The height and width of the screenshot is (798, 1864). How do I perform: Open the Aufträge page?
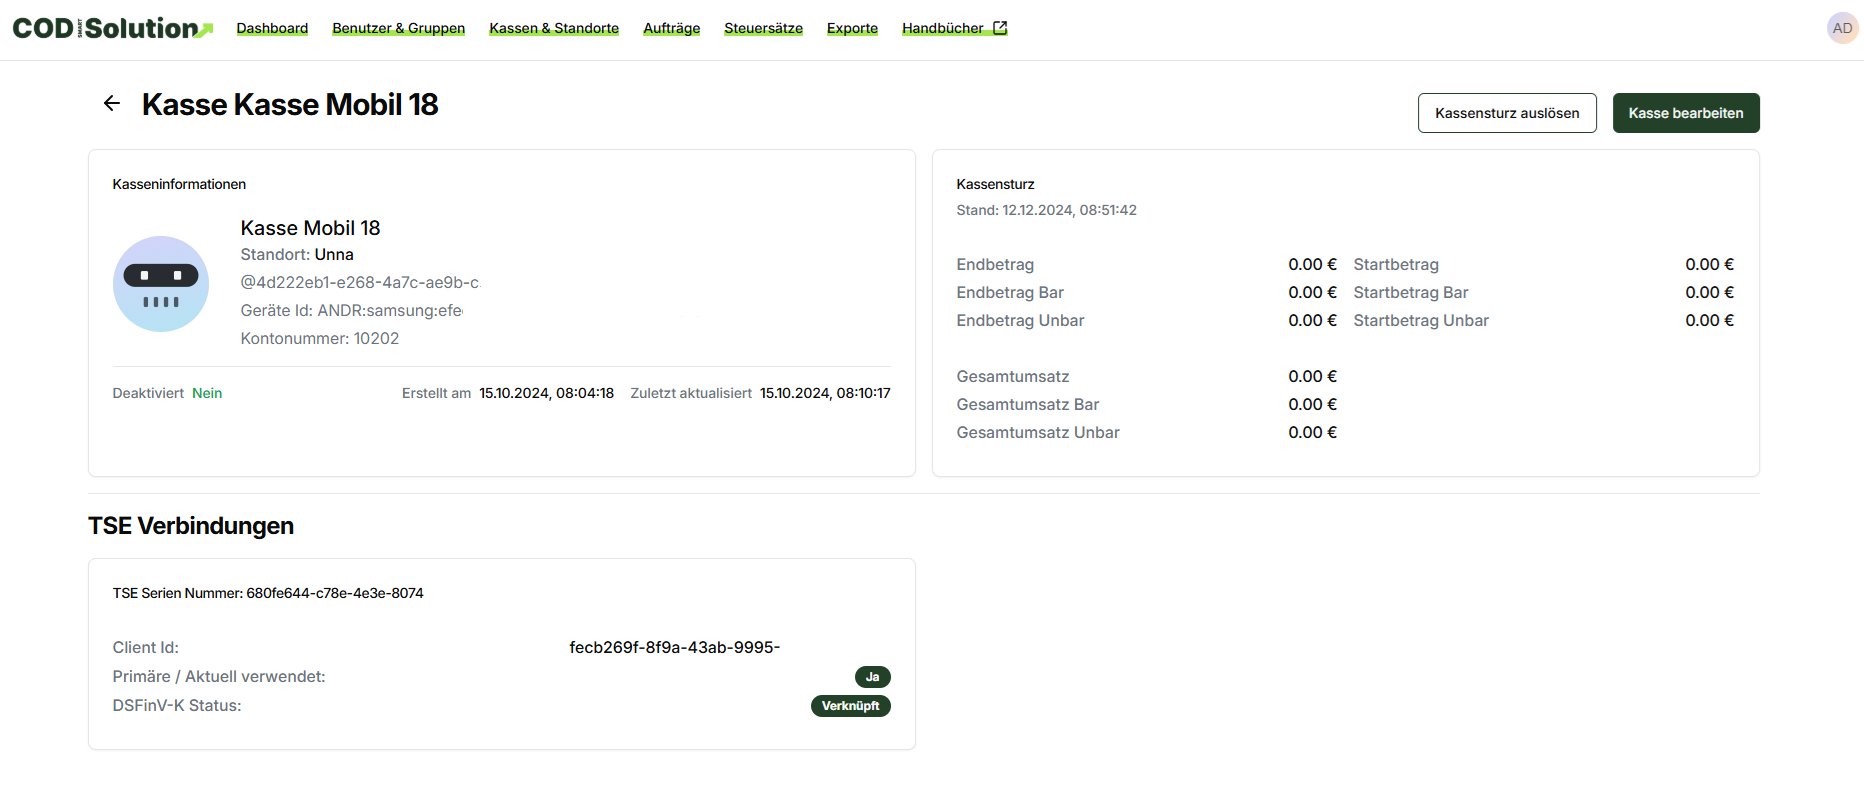tap(671, 28)
